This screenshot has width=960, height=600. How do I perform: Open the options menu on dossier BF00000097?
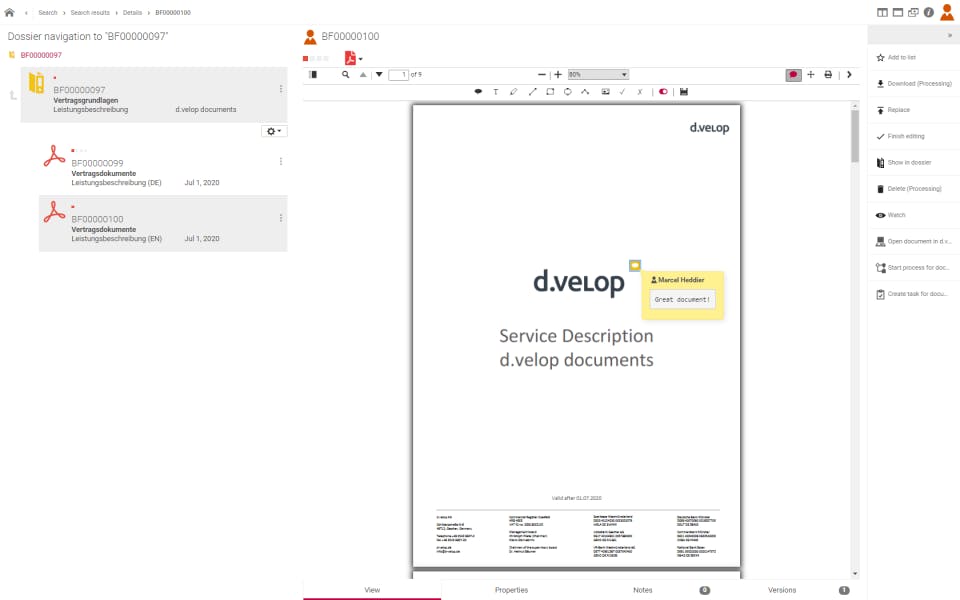coord(270,131)
